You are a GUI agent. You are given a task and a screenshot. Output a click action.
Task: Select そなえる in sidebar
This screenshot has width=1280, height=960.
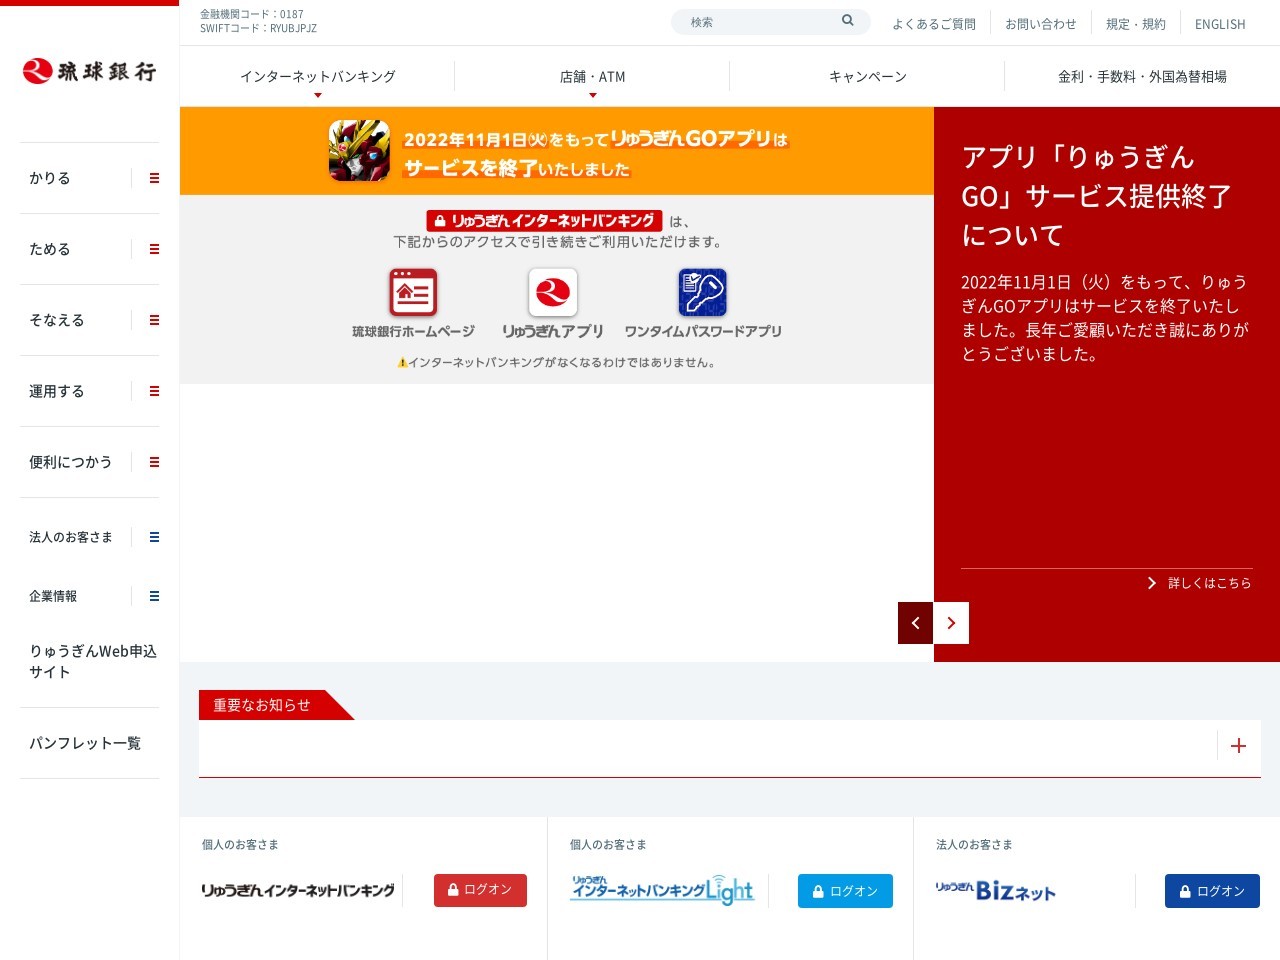click(x=57, y=320)
